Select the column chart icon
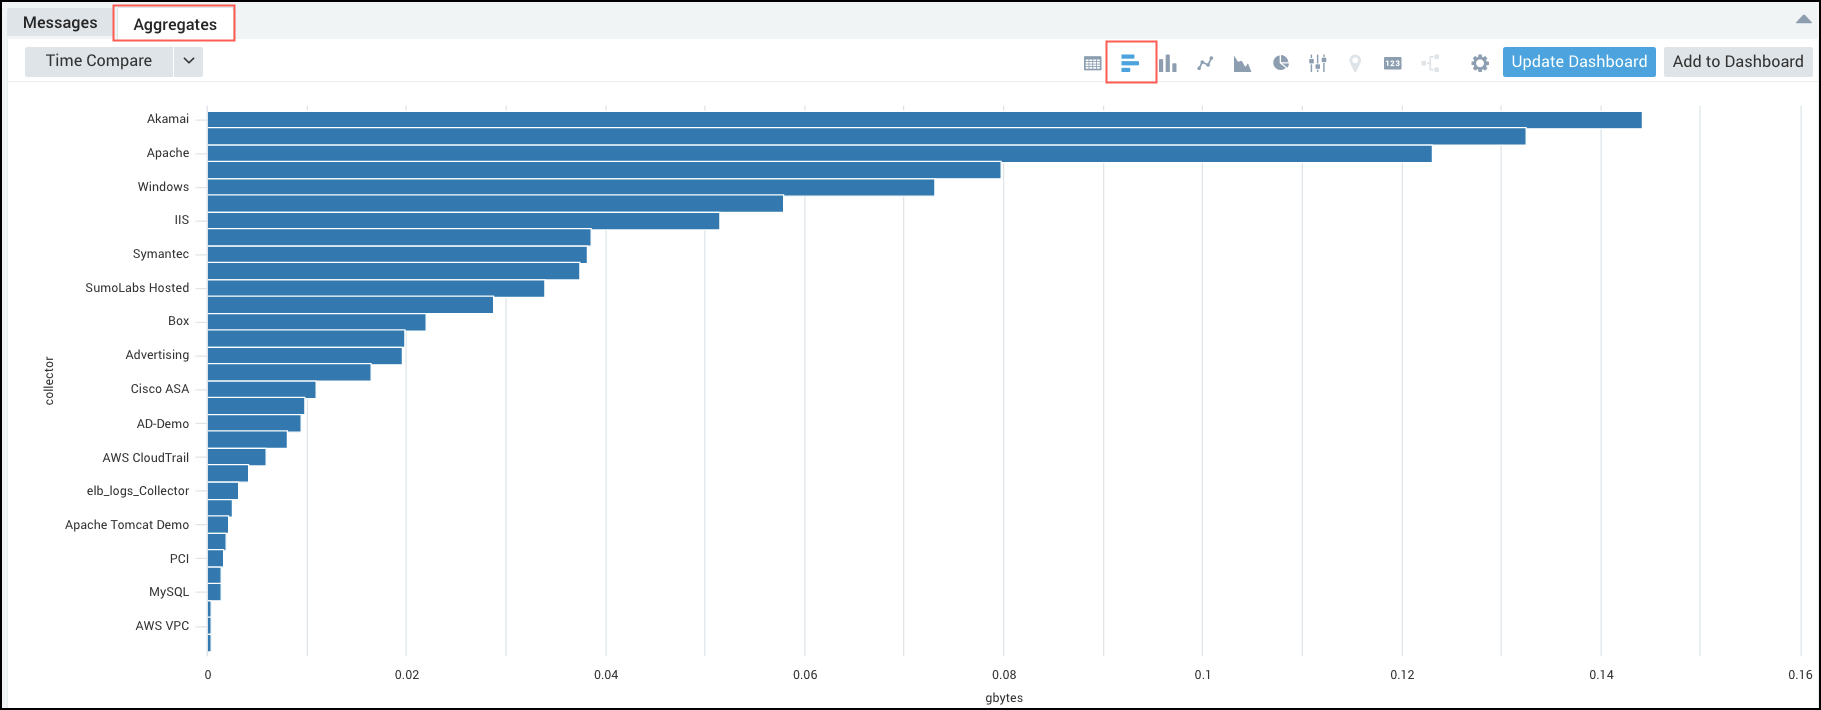The height and width of the screenshot is (710, 1821). coord(1167,63)
